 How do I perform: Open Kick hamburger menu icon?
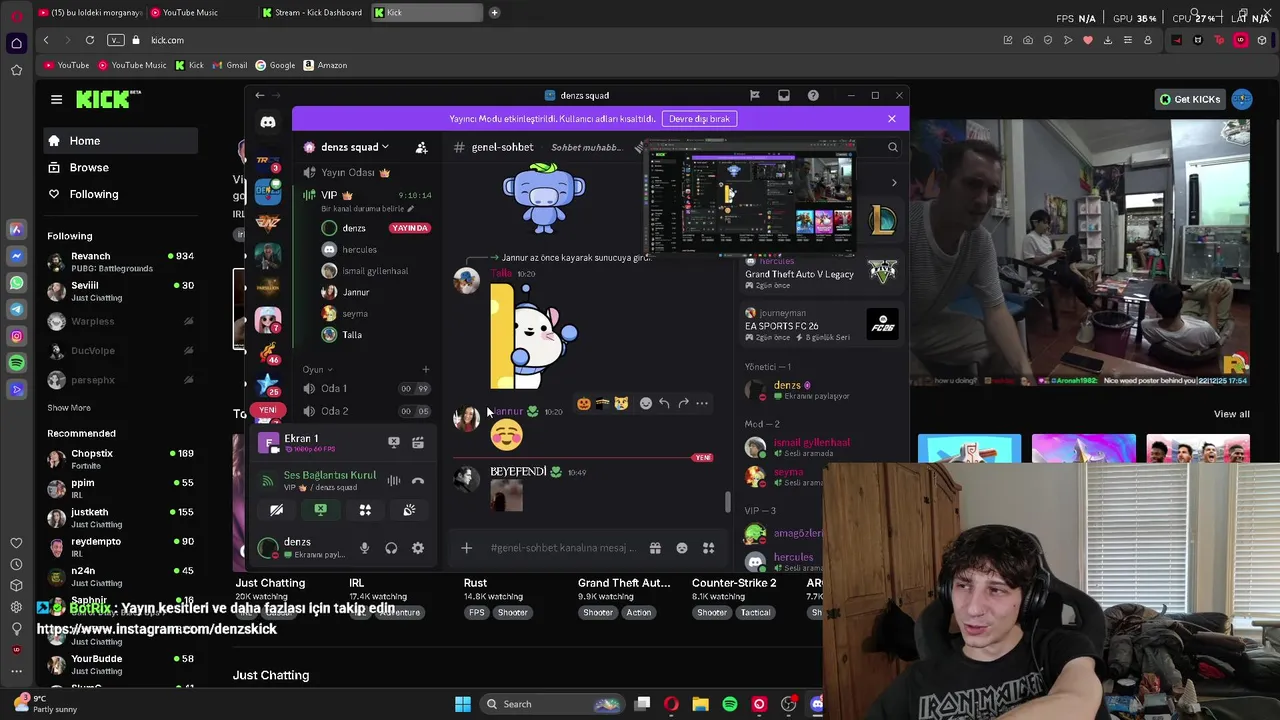[56, 99]
